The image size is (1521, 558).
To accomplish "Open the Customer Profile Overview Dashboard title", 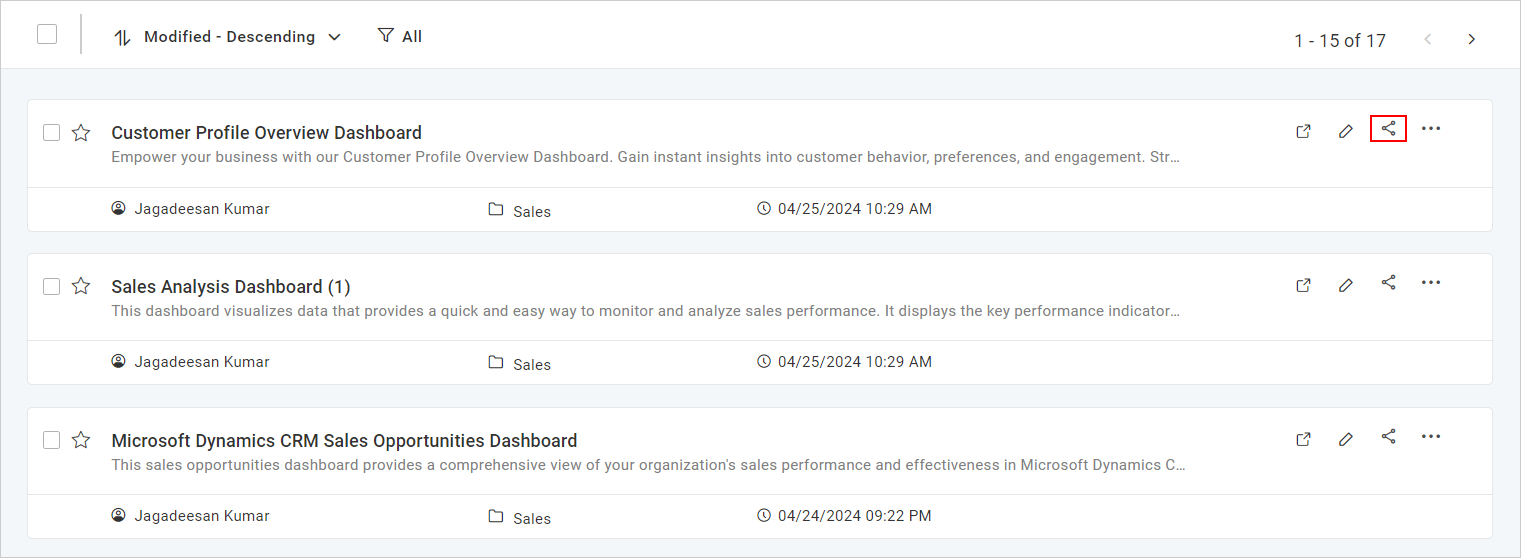I will [266, 133].
